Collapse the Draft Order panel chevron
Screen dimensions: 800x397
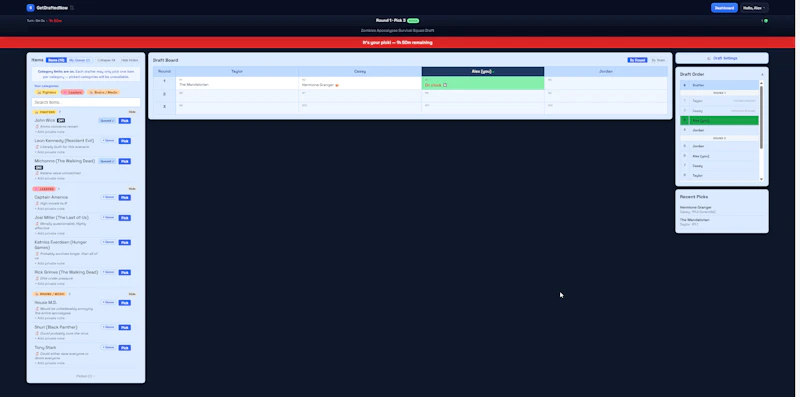[x=762, y=75]
